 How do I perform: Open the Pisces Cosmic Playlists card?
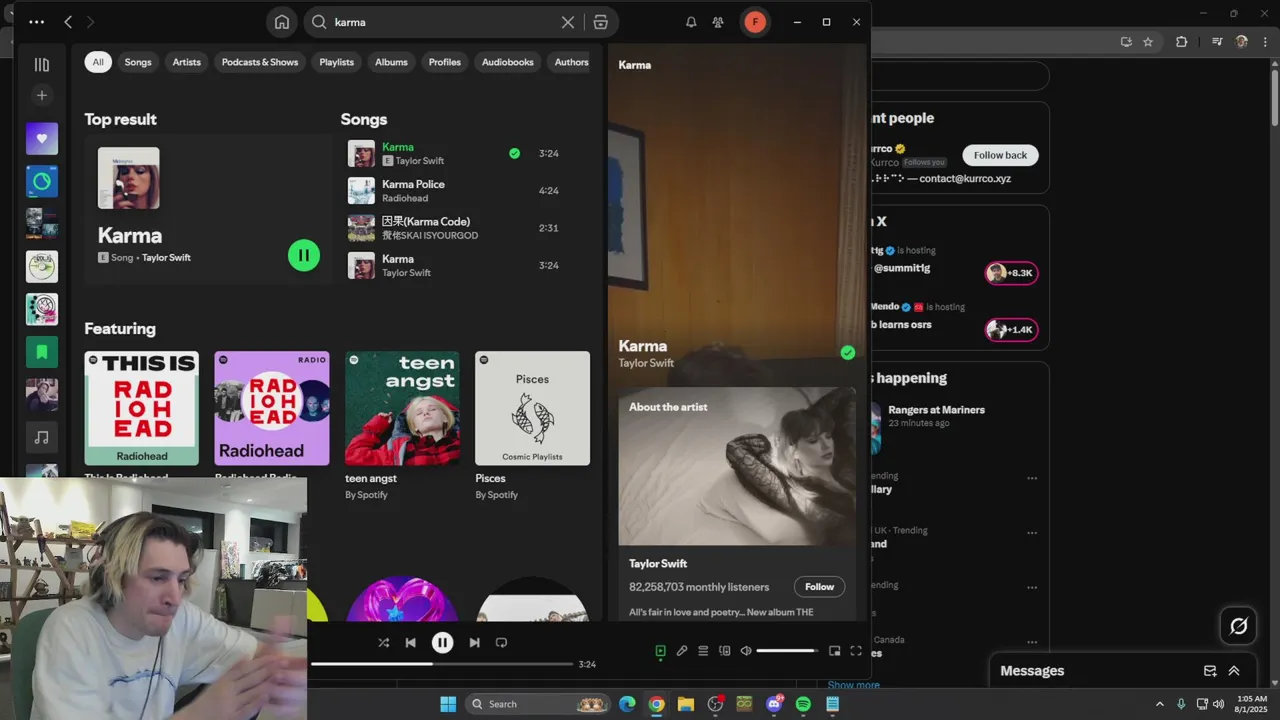(x=532, y=425)
